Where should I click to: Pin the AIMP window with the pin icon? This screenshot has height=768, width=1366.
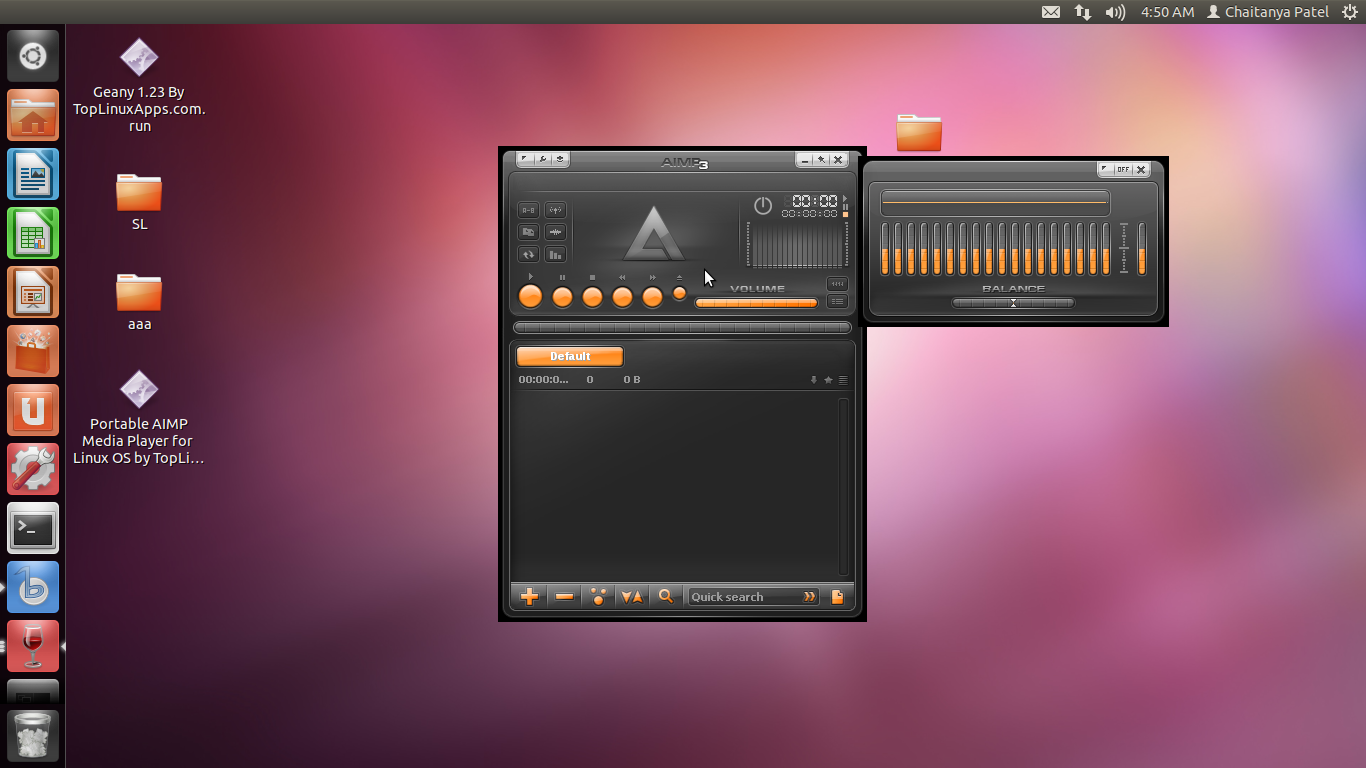[x=821, y=160]
